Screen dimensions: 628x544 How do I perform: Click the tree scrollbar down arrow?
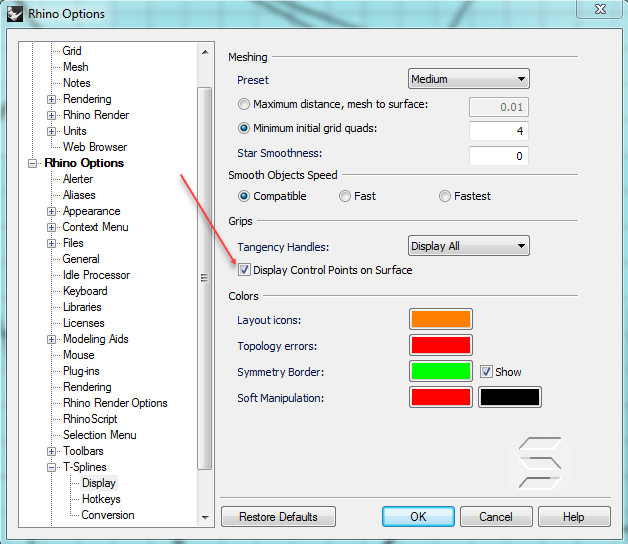(x=205, y=518)
